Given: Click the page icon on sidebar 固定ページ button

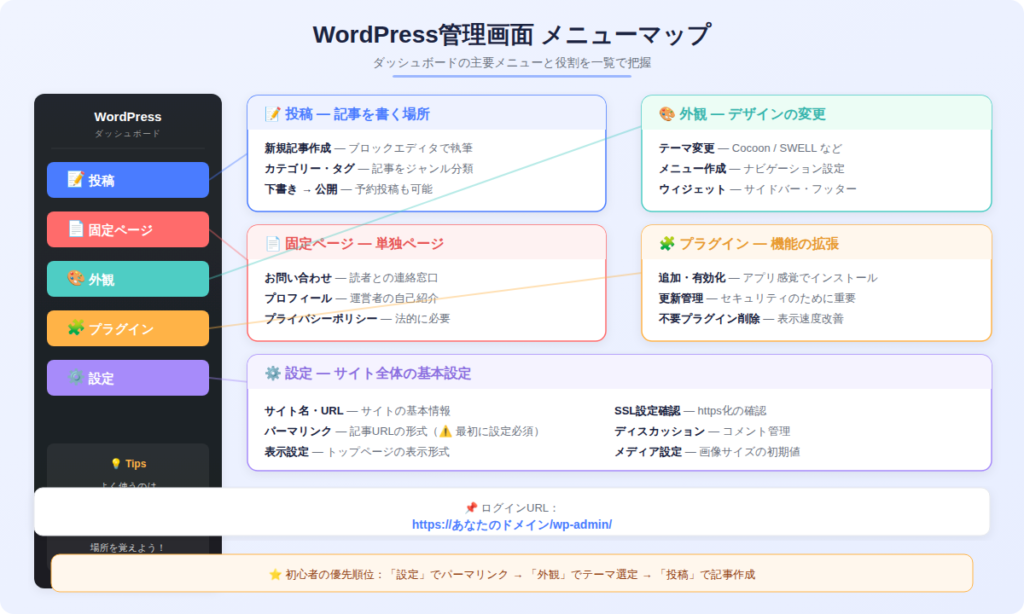Looking at the screenshot, I should point(75,229).
